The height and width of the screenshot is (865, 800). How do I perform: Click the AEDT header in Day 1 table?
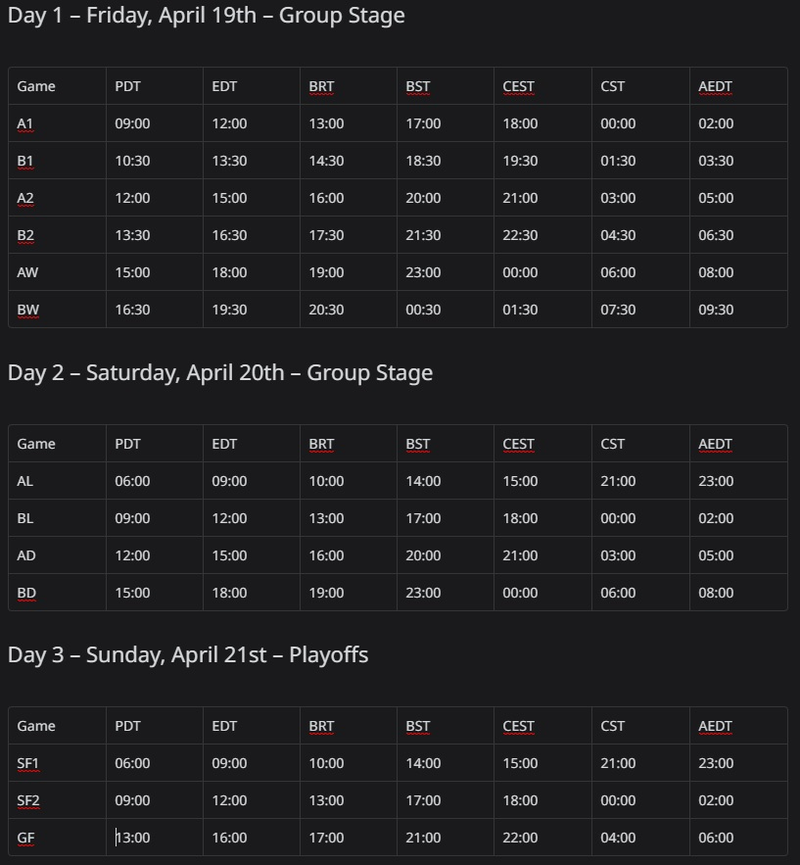(x=739, y=87)
